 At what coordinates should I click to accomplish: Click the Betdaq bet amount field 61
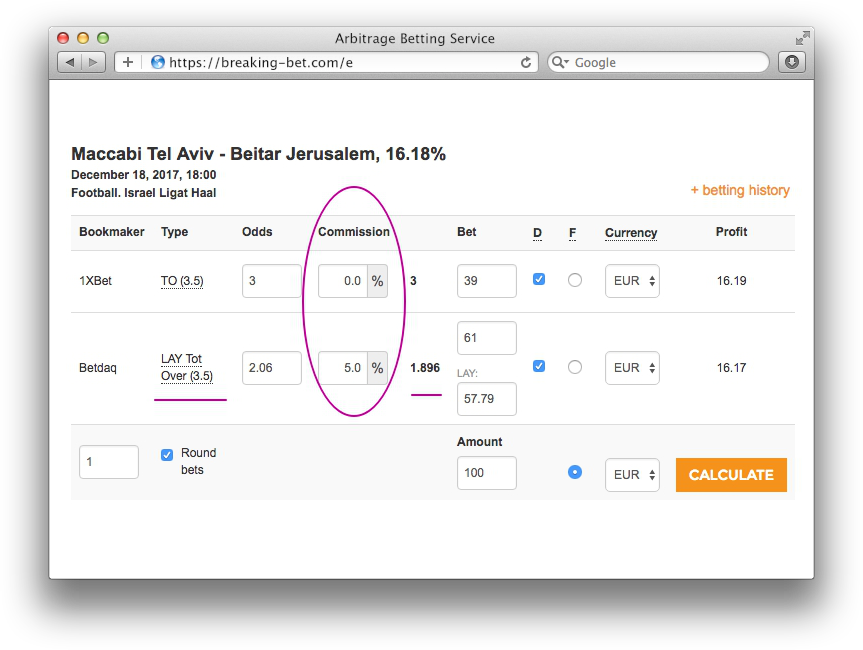(x=487, y=338)
